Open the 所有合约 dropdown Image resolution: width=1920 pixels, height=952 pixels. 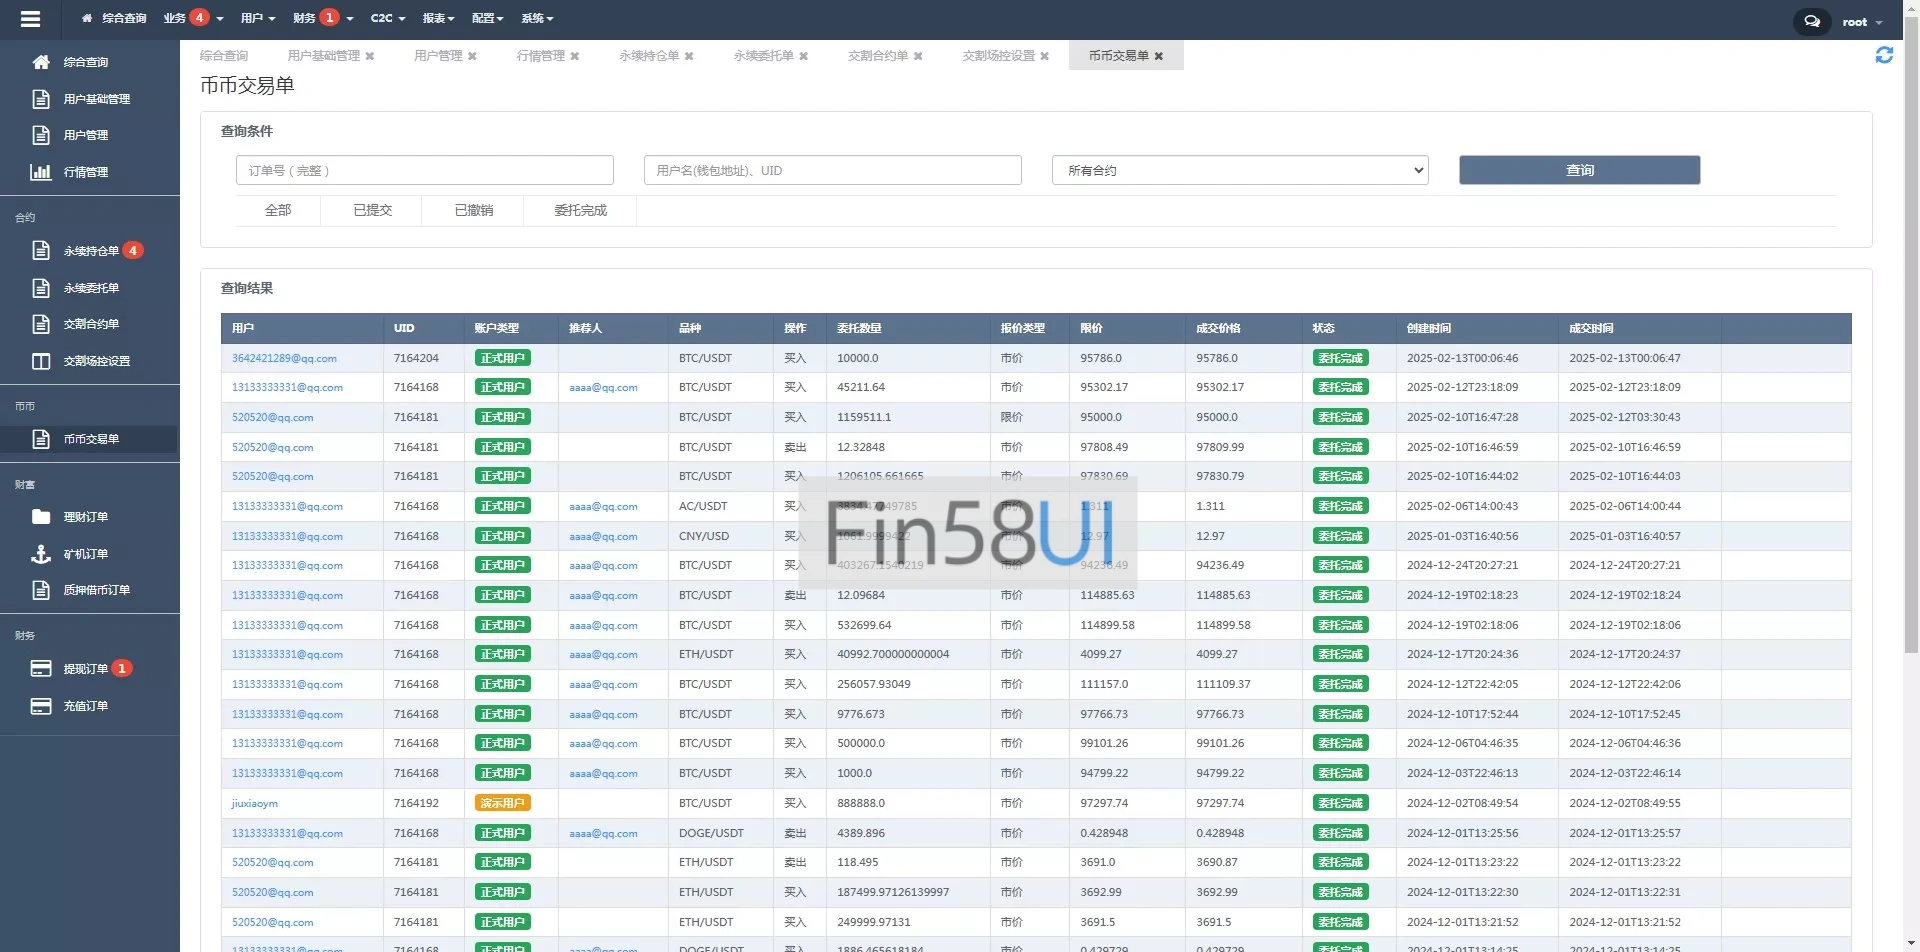click(1239, 171)
